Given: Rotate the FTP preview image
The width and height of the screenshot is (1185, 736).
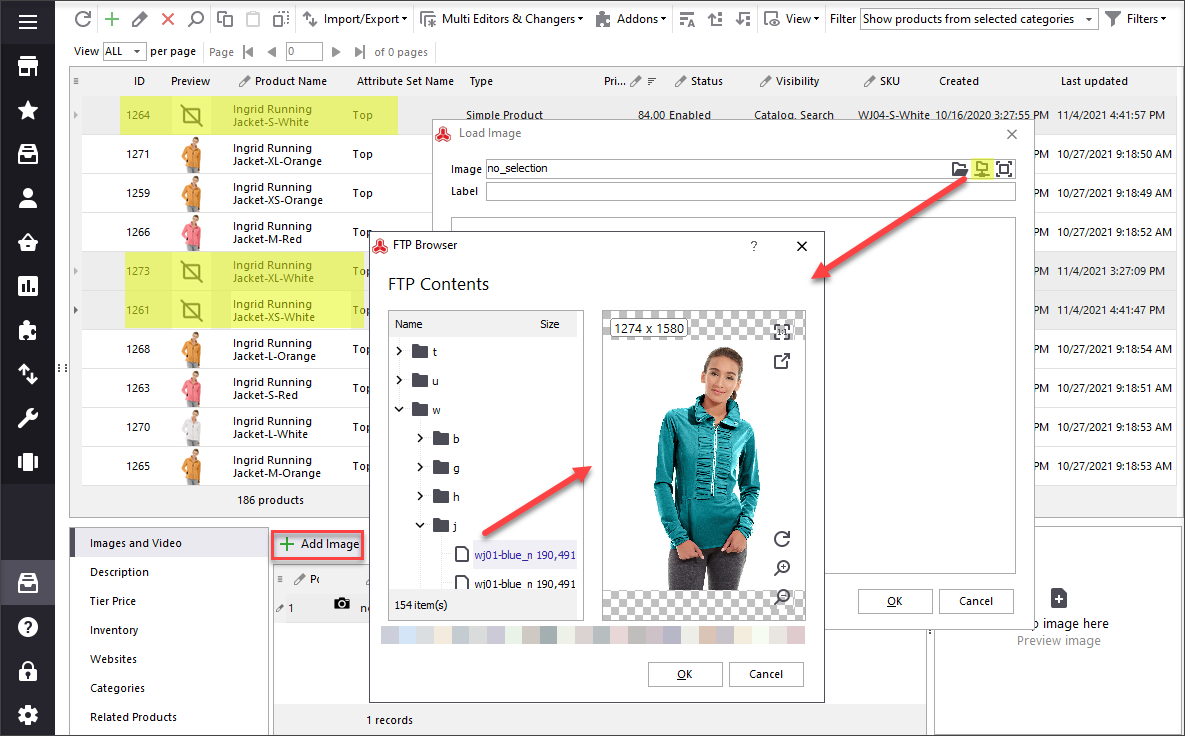Looking at the screenshot, I should click(782, 539).
